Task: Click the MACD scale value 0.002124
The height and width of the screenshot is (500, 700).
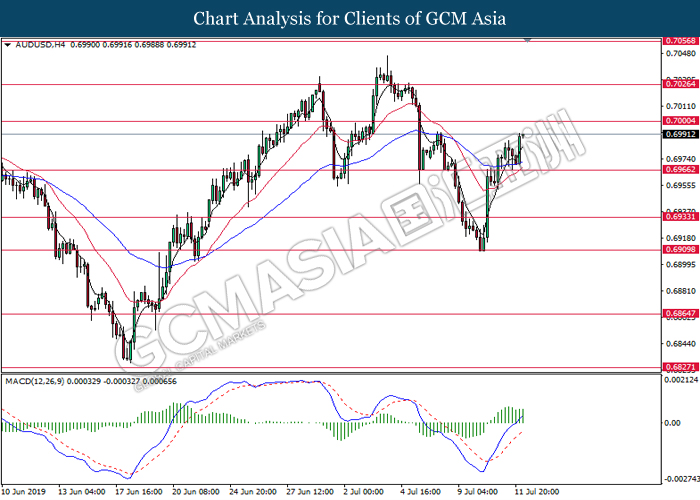Action: (682, 380)
